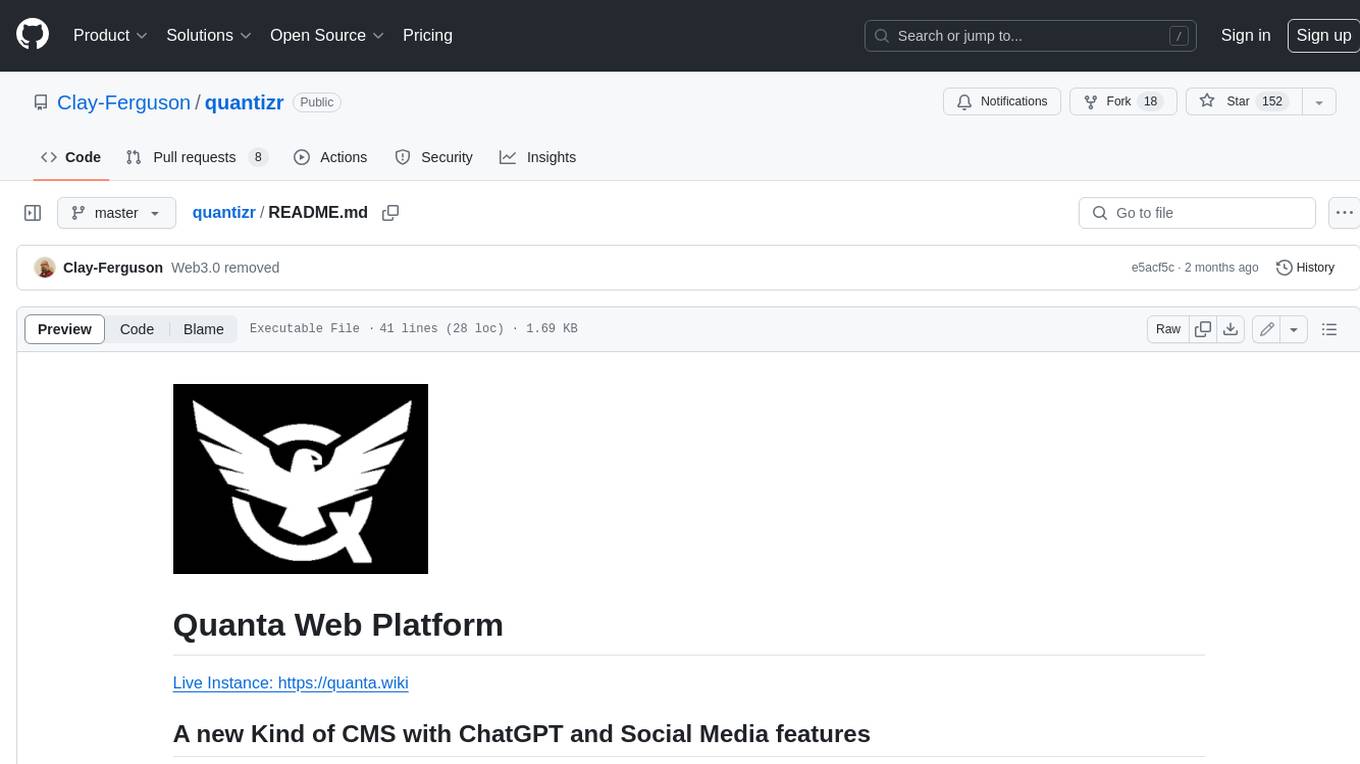Image resolution: width=1360 pixels, height=764 pixels.
Task: Open the edit options dropdown arrow
Action: click(x=1294, y=329)
